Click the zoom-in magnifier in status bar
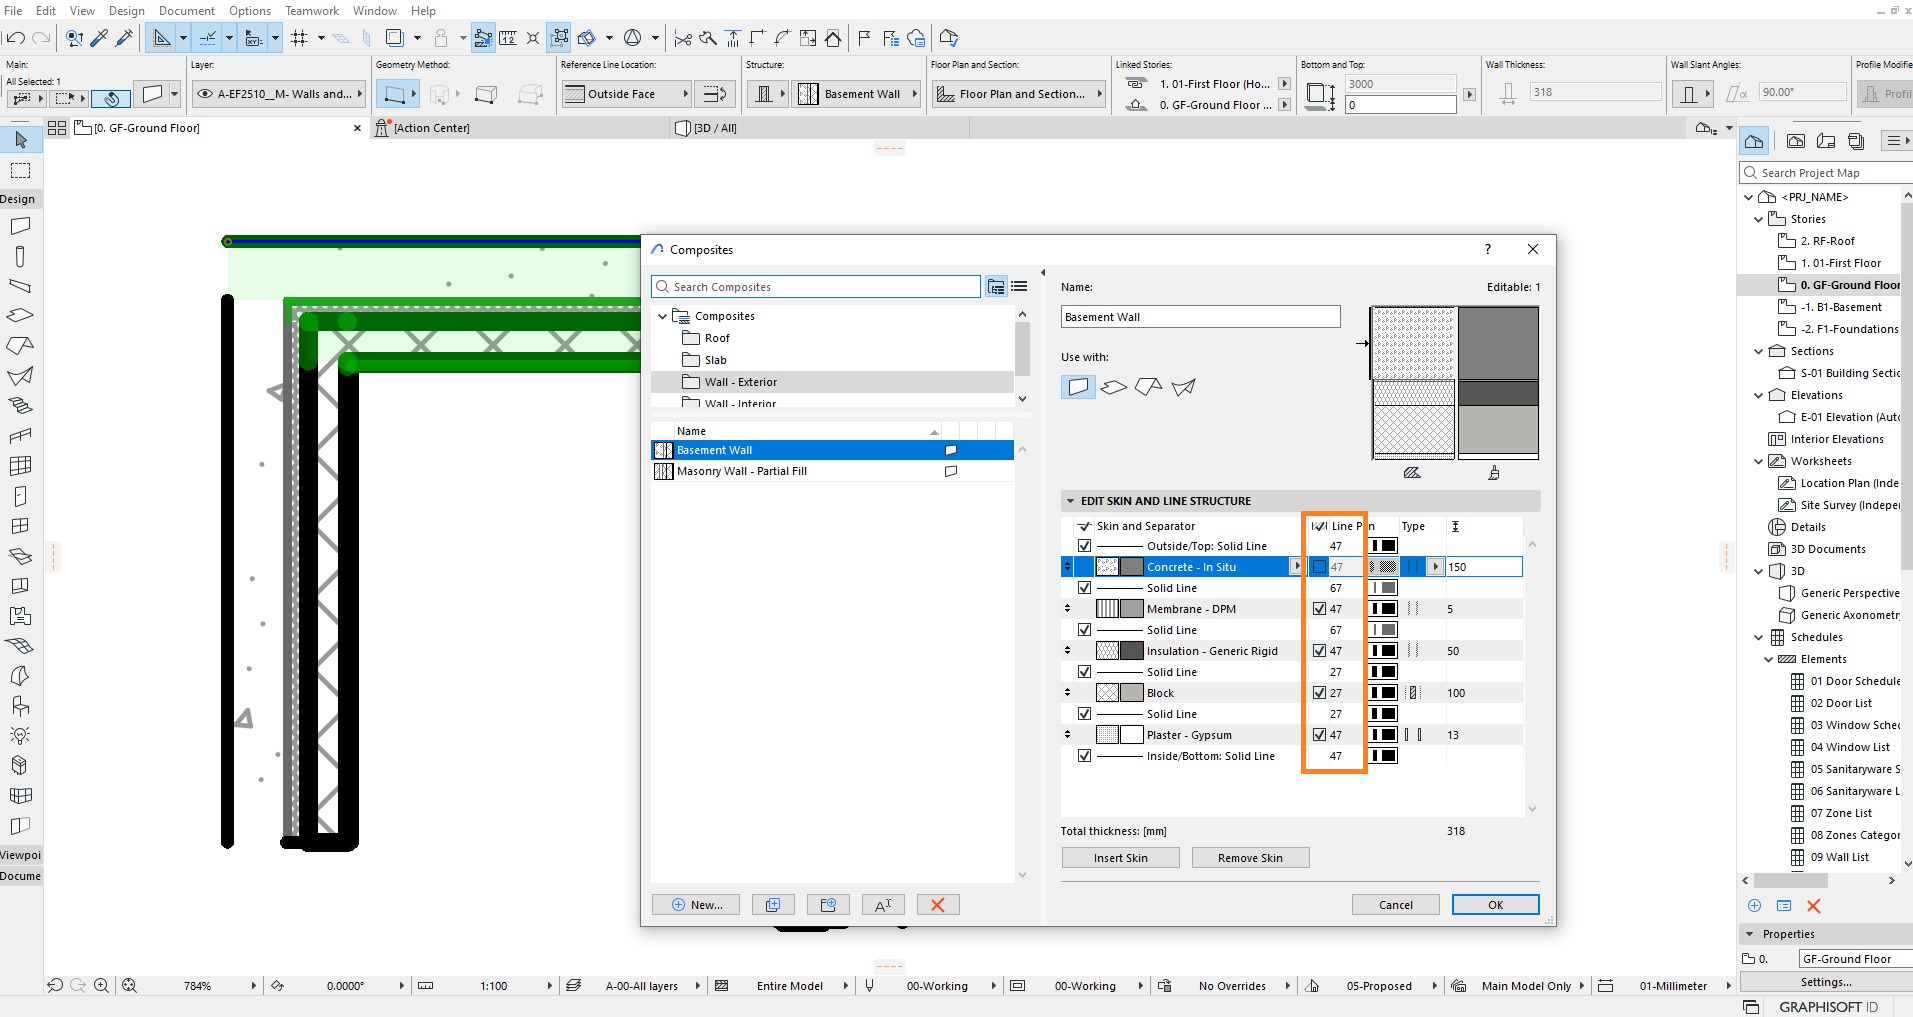This screenshot has width=1913, height=1017. click(101, 986)
